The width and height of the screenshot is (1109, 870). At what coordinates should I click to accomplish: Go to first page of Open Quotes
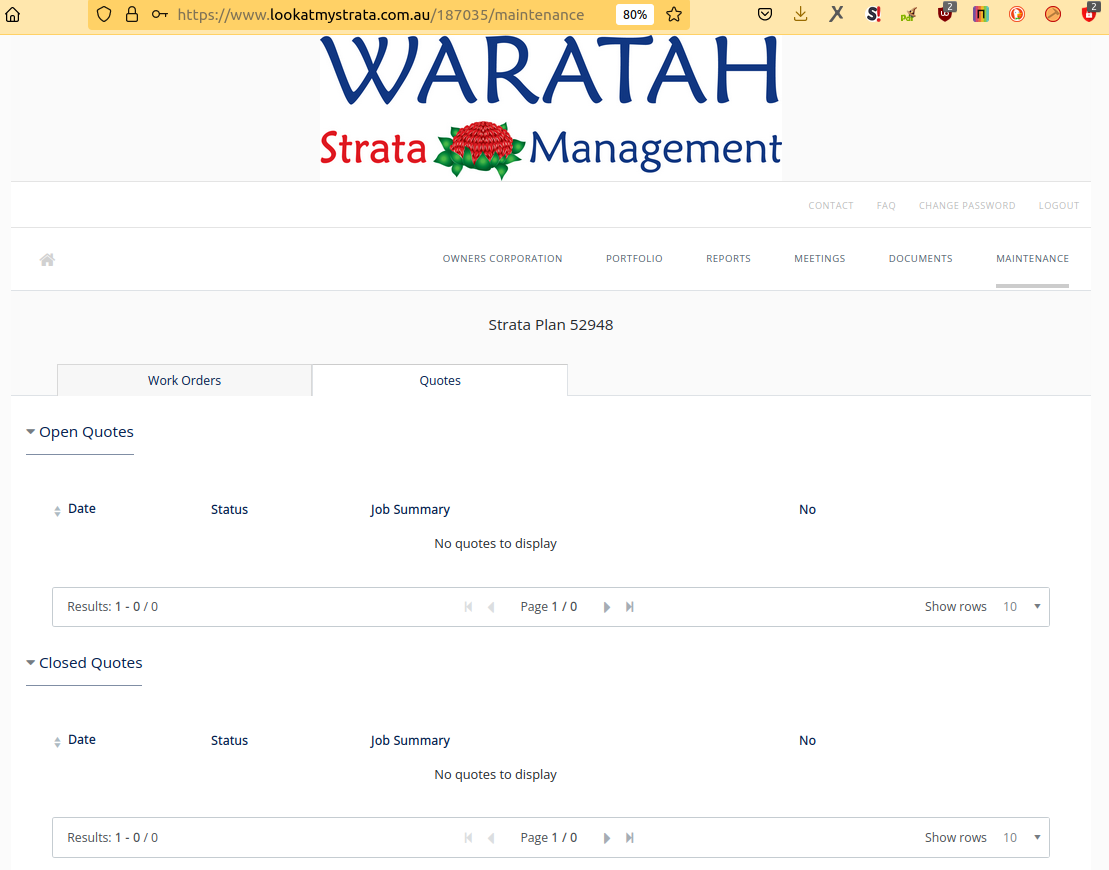(x=468, y=608)
